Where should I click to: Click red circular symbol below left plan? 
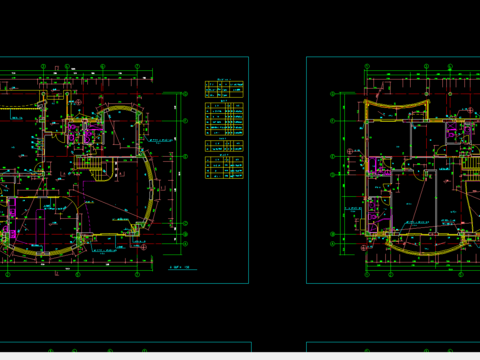[144, 247]
